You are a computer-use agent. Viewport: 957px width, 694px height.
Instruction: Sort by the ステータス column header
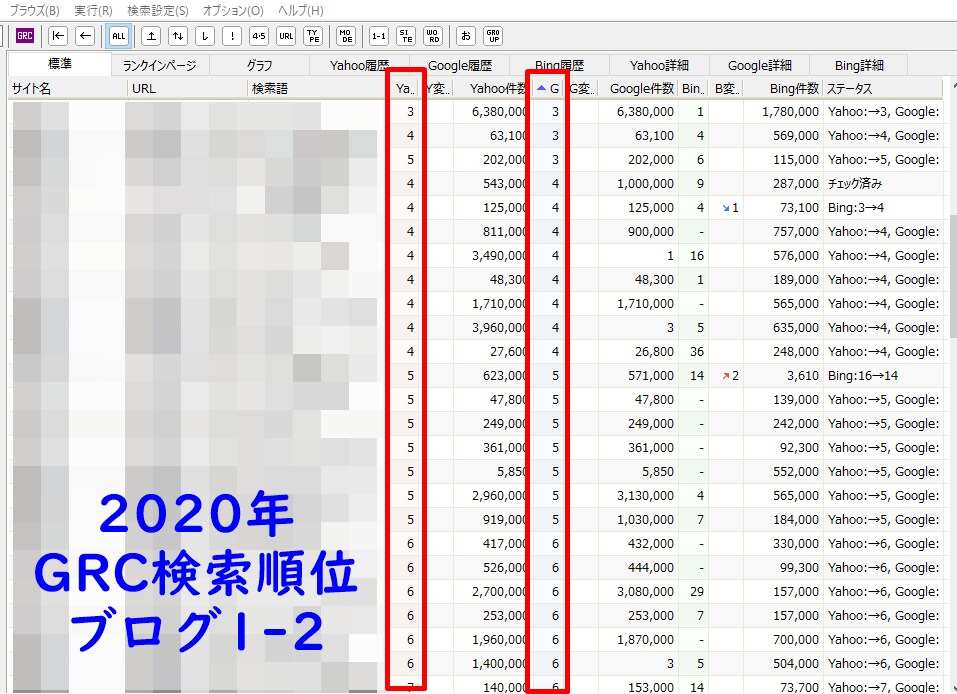(x=883, y=89)
